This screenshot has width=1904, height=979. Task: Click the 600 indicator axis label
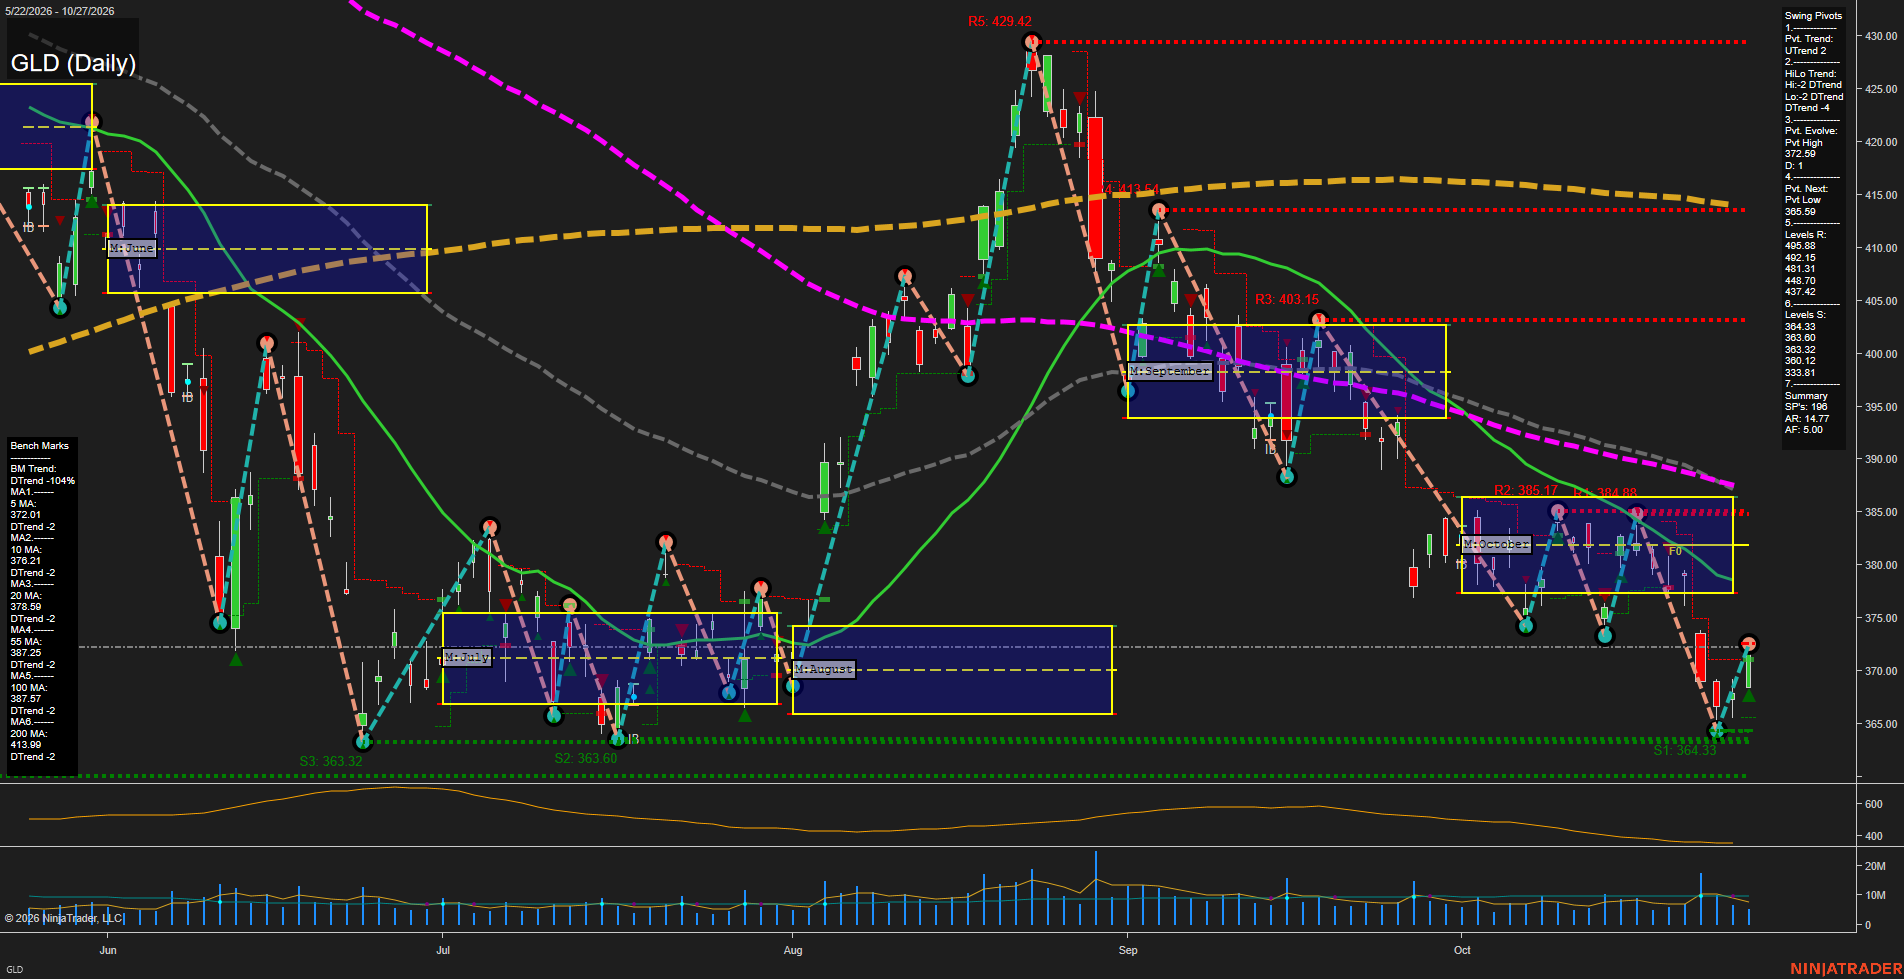1873,804
